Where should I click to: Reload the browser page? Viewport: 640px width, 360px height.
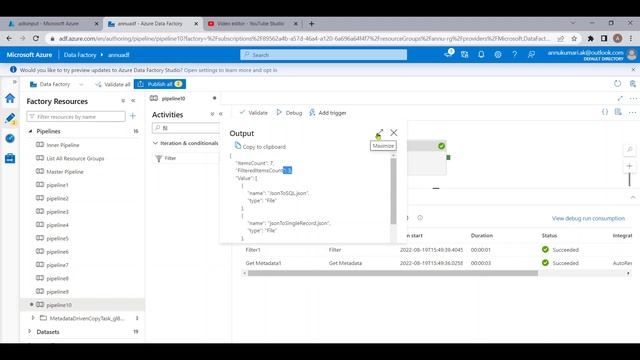pyautogui.click(x=36, y=38)
